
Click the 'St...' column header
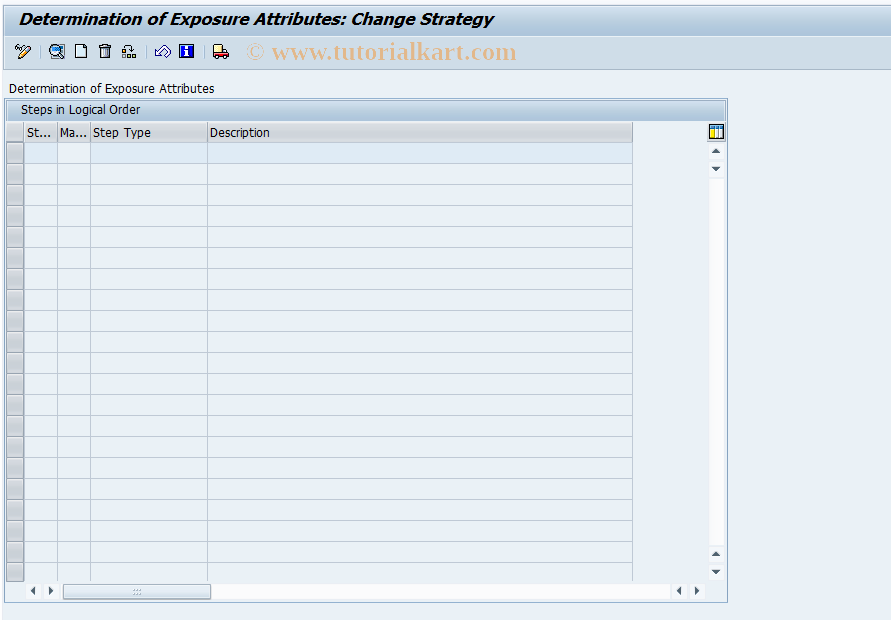pyautogui.click(x=41, y=132)
